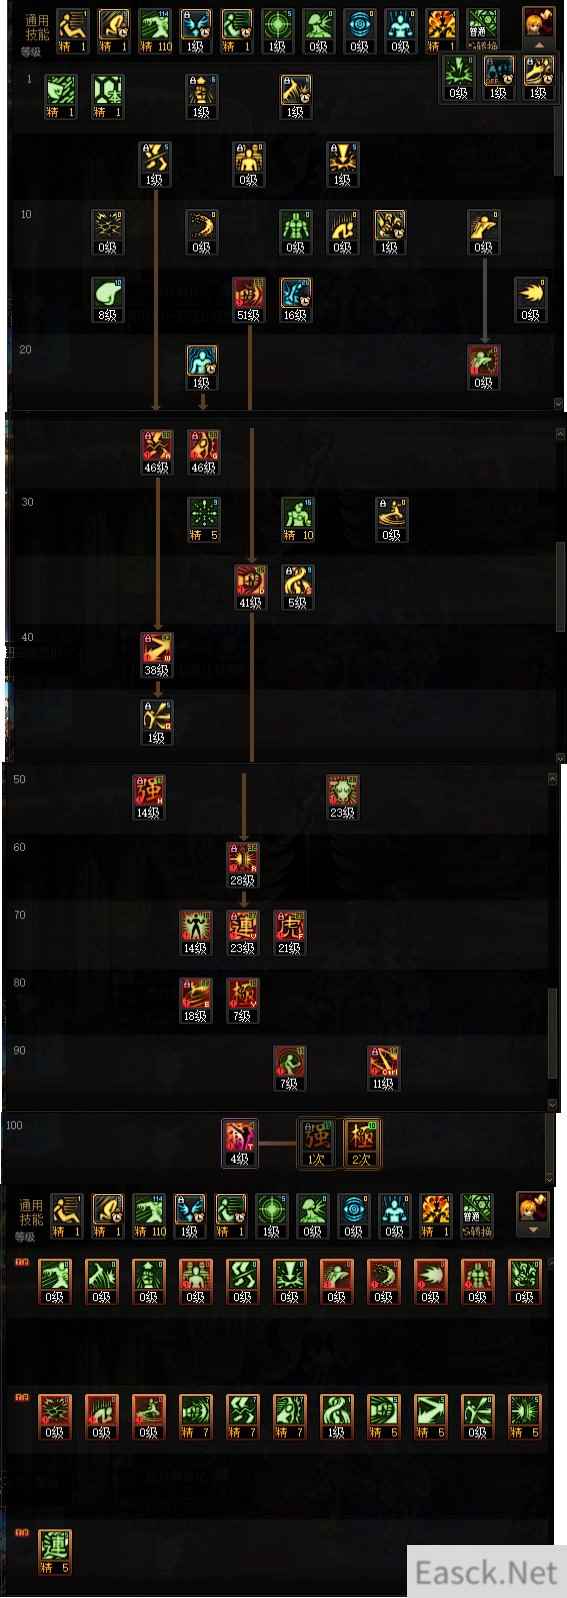567x1598 pixels.
Task: Select the 38级 skill in row 40
Action: [x=156, y=655]
